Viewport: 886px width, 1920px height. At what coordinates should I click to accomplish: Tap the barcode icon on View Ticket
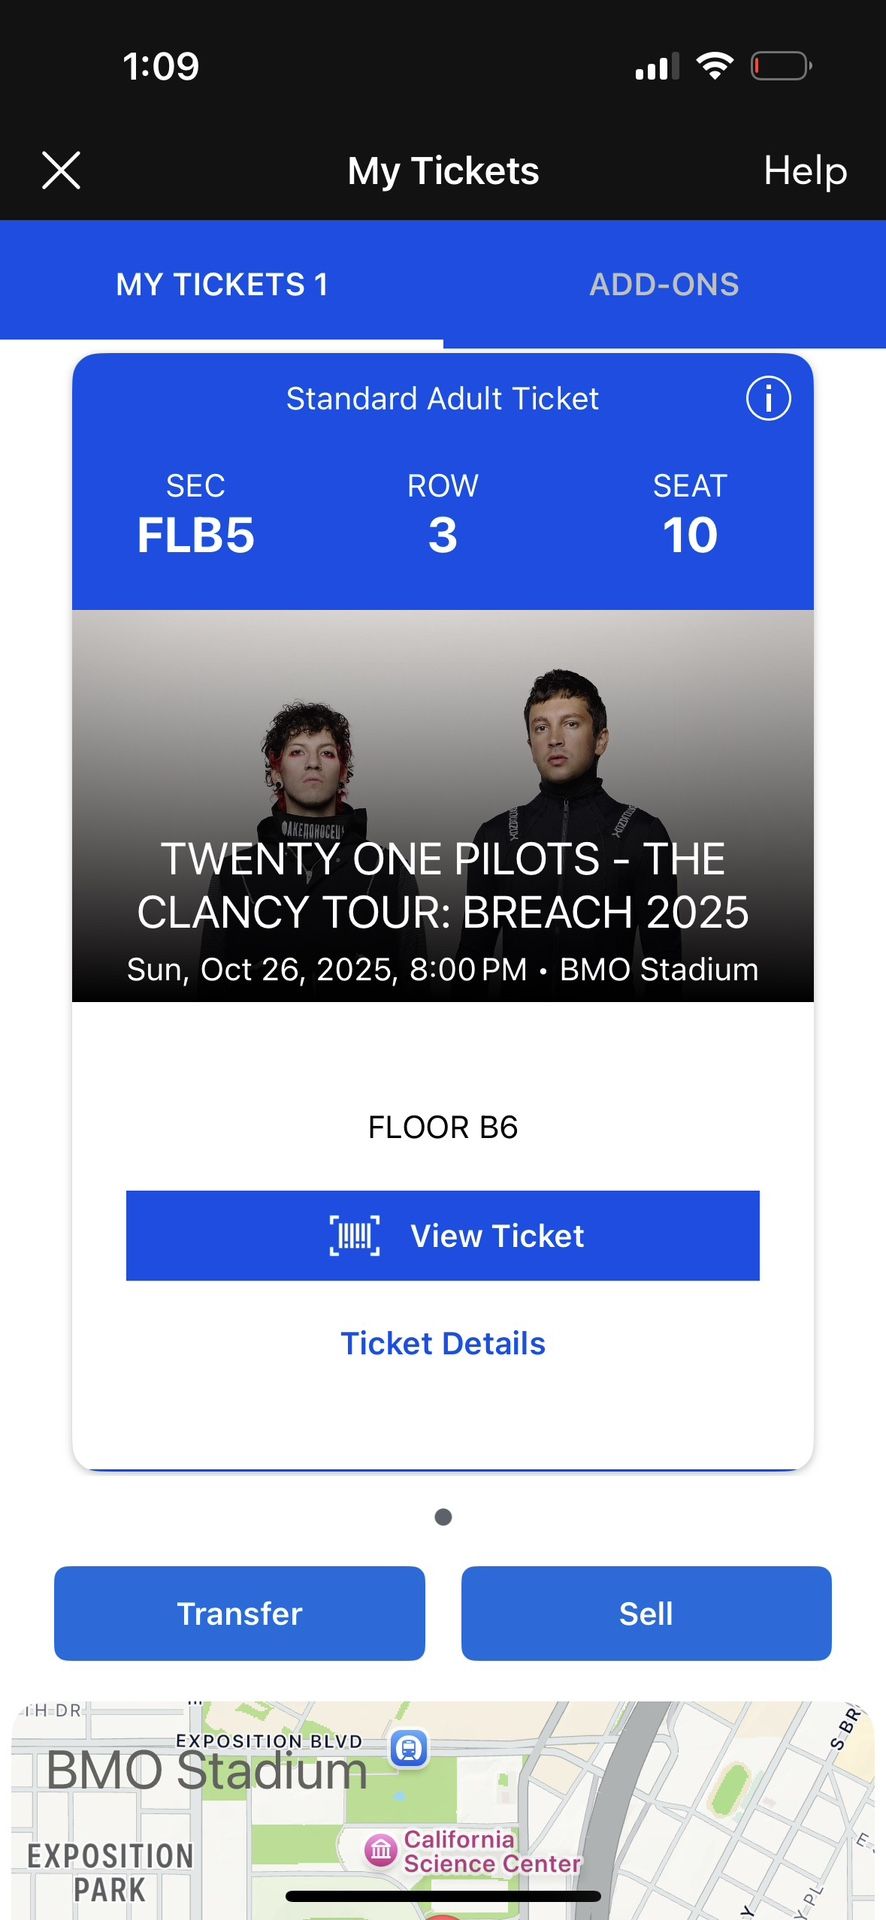click(355, 1236)
